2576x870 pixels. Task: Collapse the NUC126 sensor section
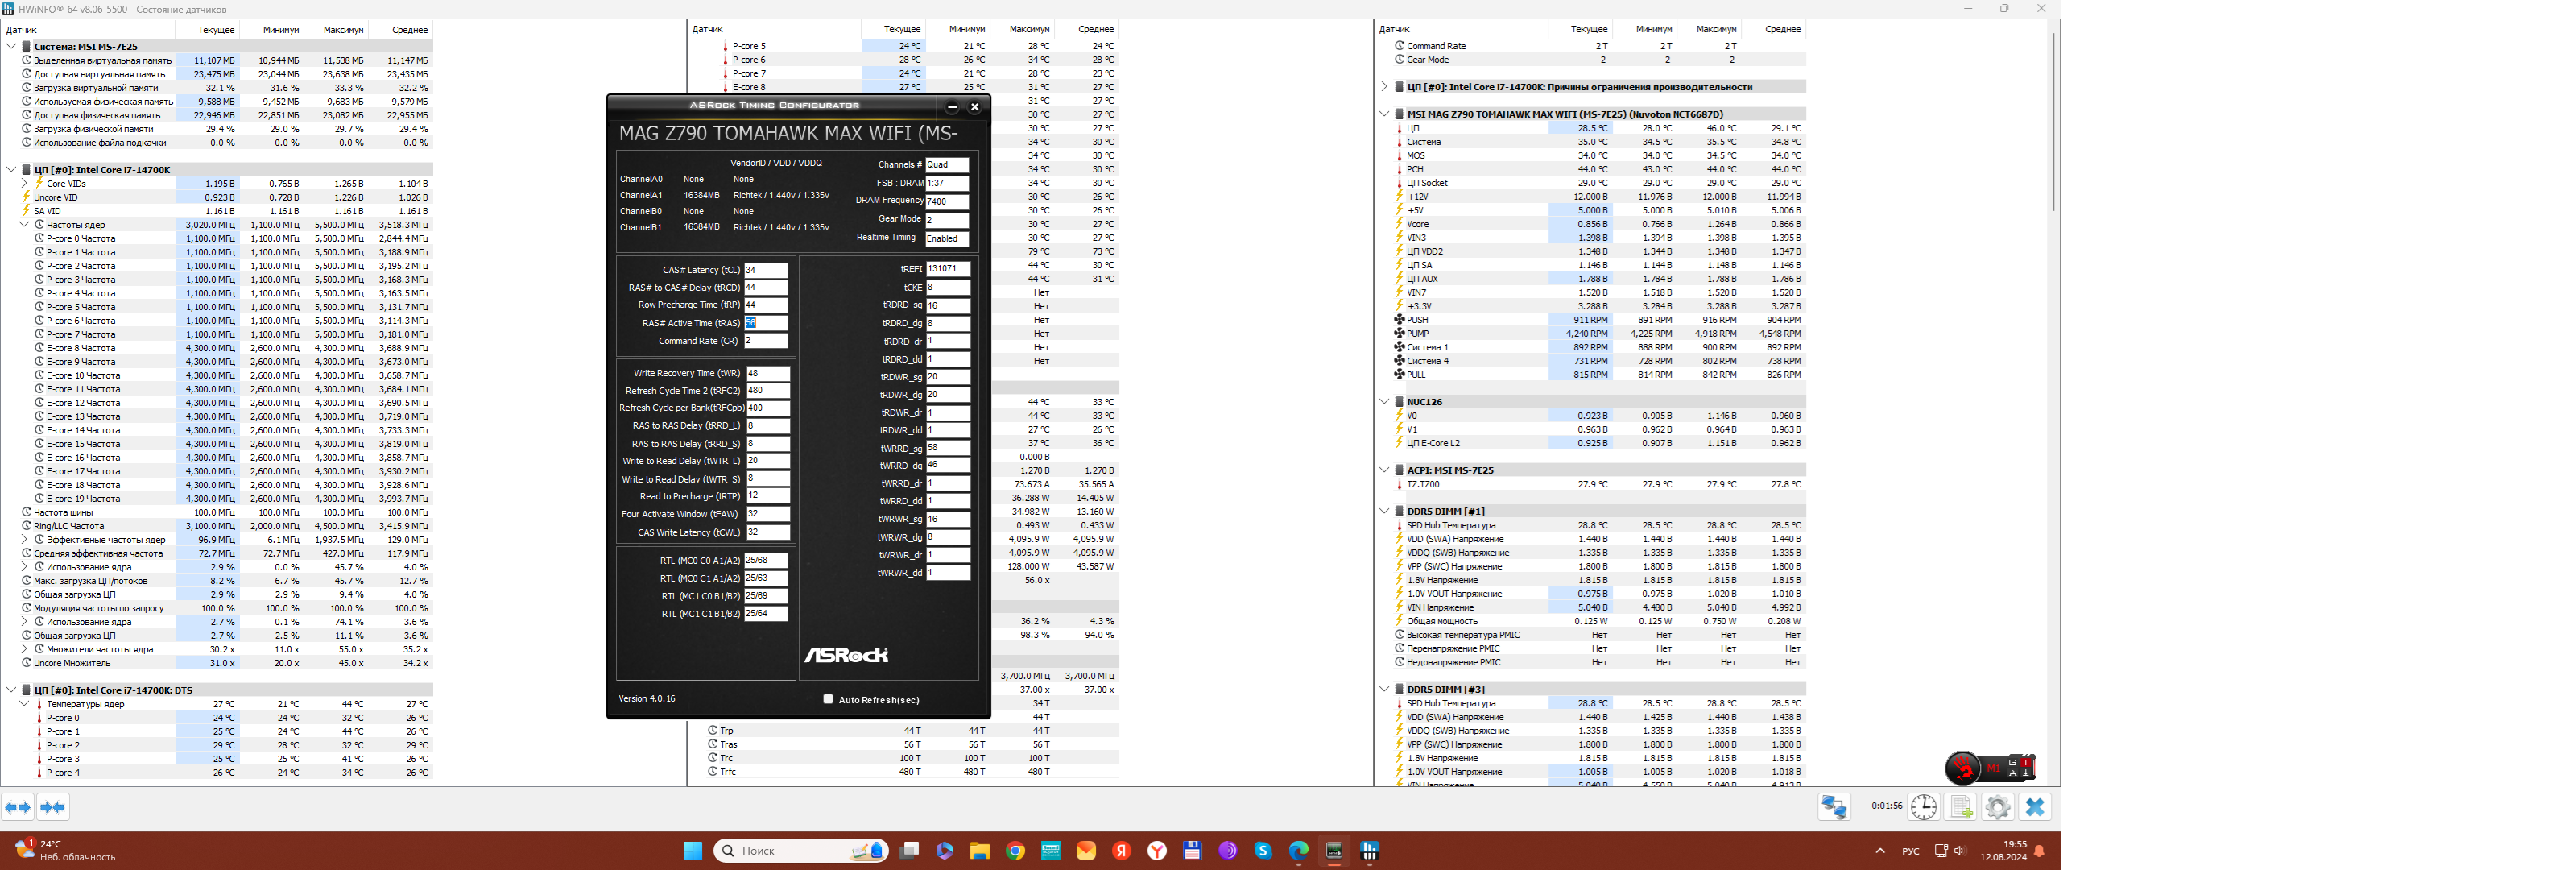tap(1385, 402)
